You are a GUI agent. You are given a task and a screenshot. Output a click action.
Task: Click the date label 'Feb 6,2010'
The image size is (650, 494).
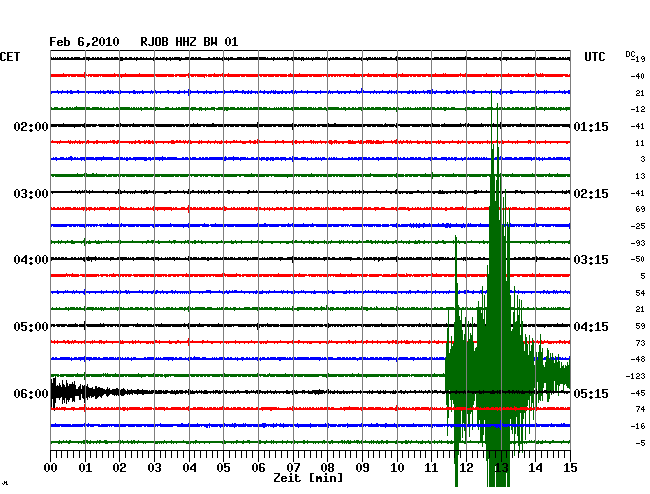coord(84,42)
